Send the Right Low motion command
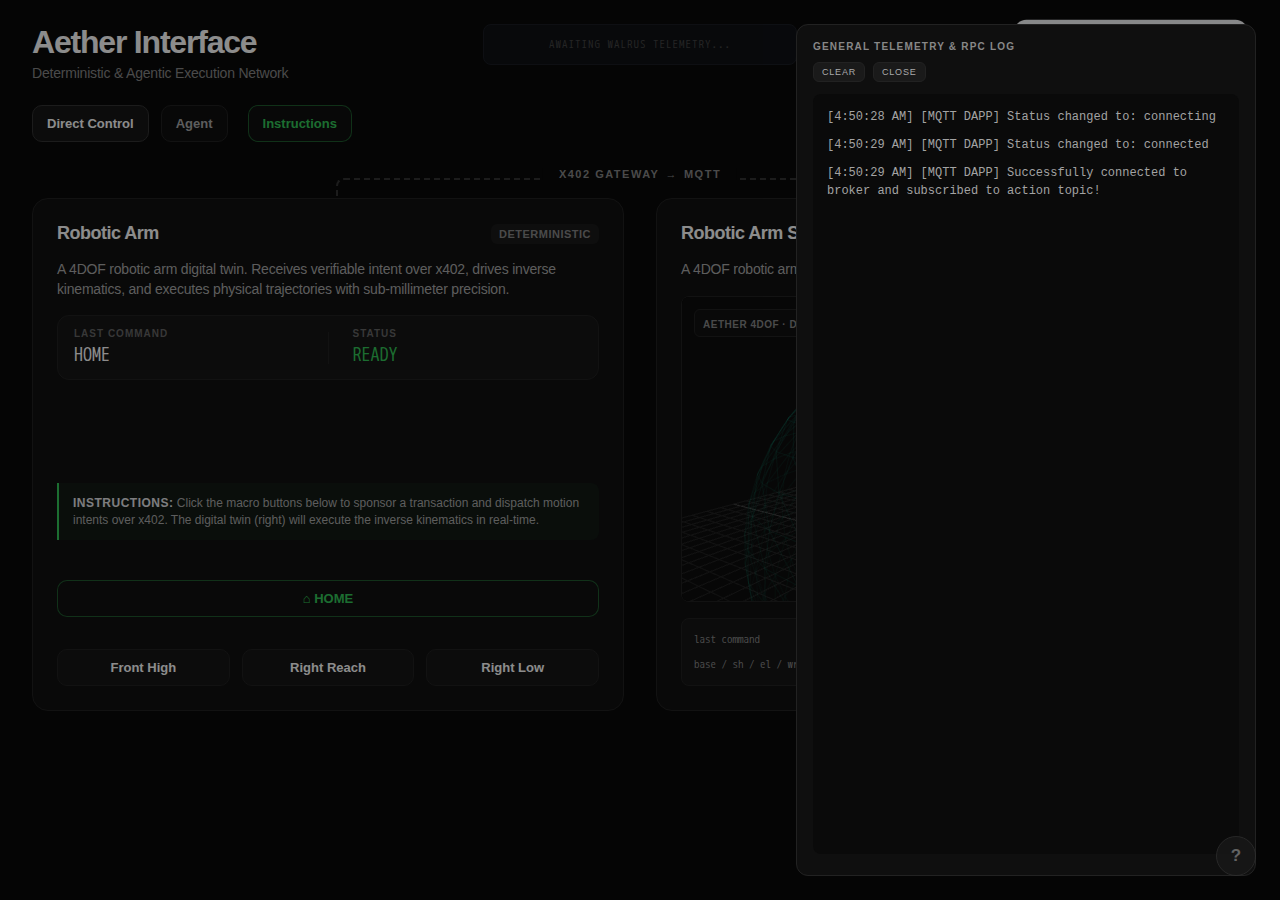The image size is (1280, 900). point(513,668)
